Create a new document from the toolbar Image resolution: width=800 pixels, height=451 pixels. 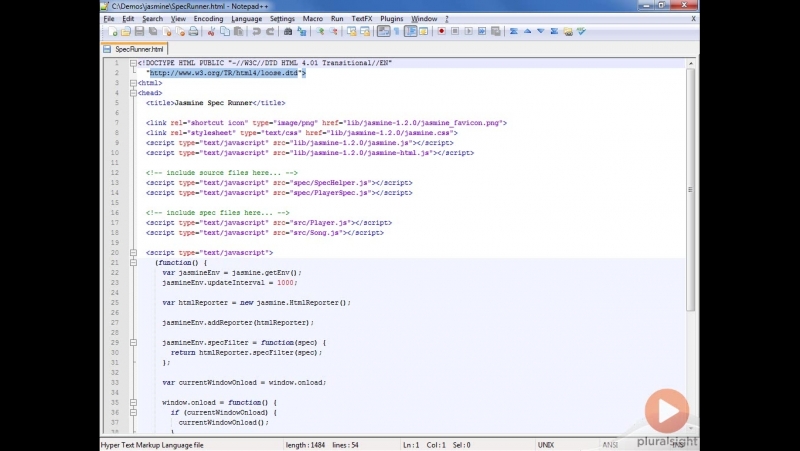point(112,32)
